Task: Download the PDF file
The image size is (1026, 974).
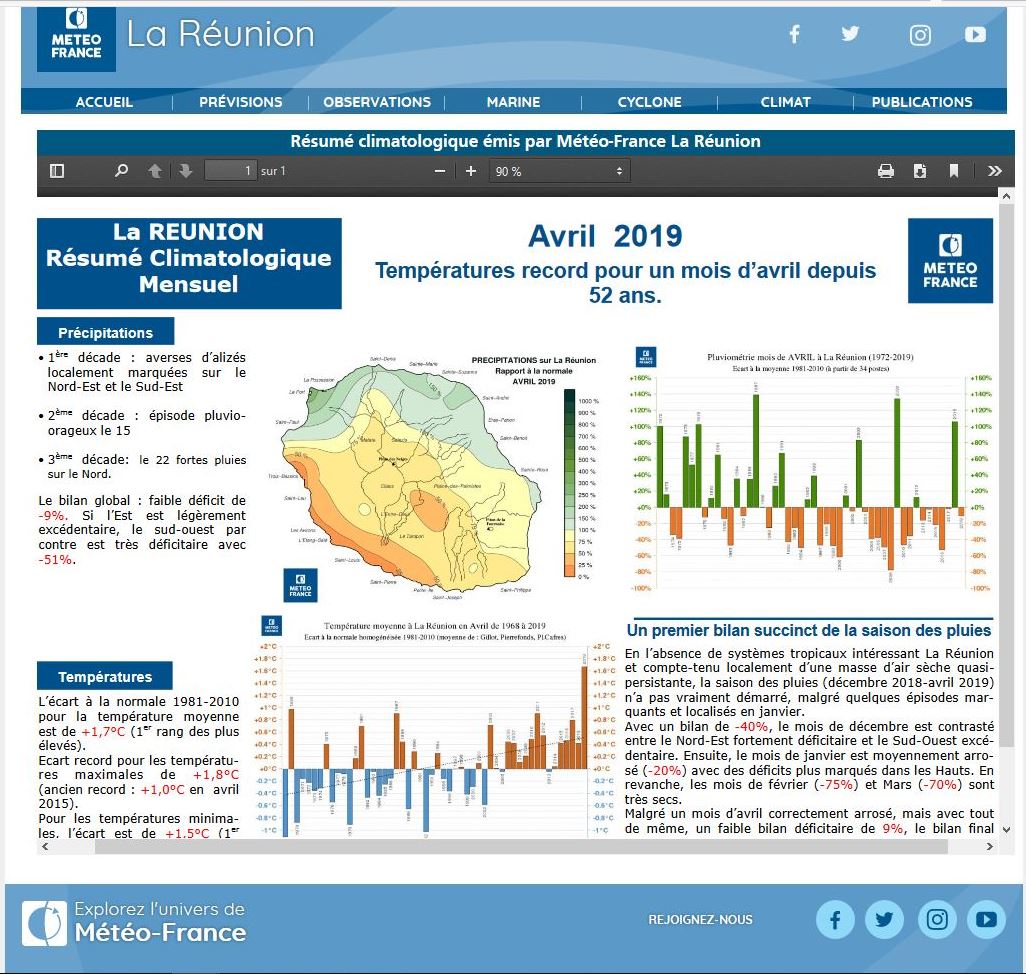Action: point(919,171)
